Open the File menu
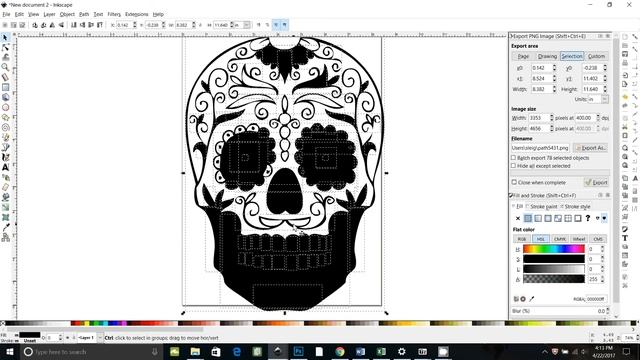 pos(6,14)
